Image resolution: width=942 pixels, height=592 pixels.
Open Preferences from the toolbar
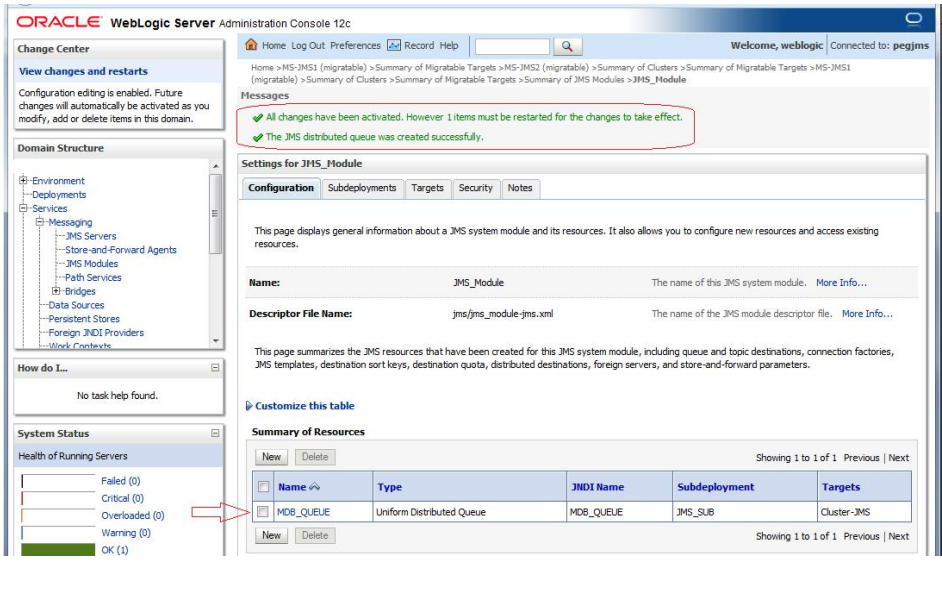355,45
